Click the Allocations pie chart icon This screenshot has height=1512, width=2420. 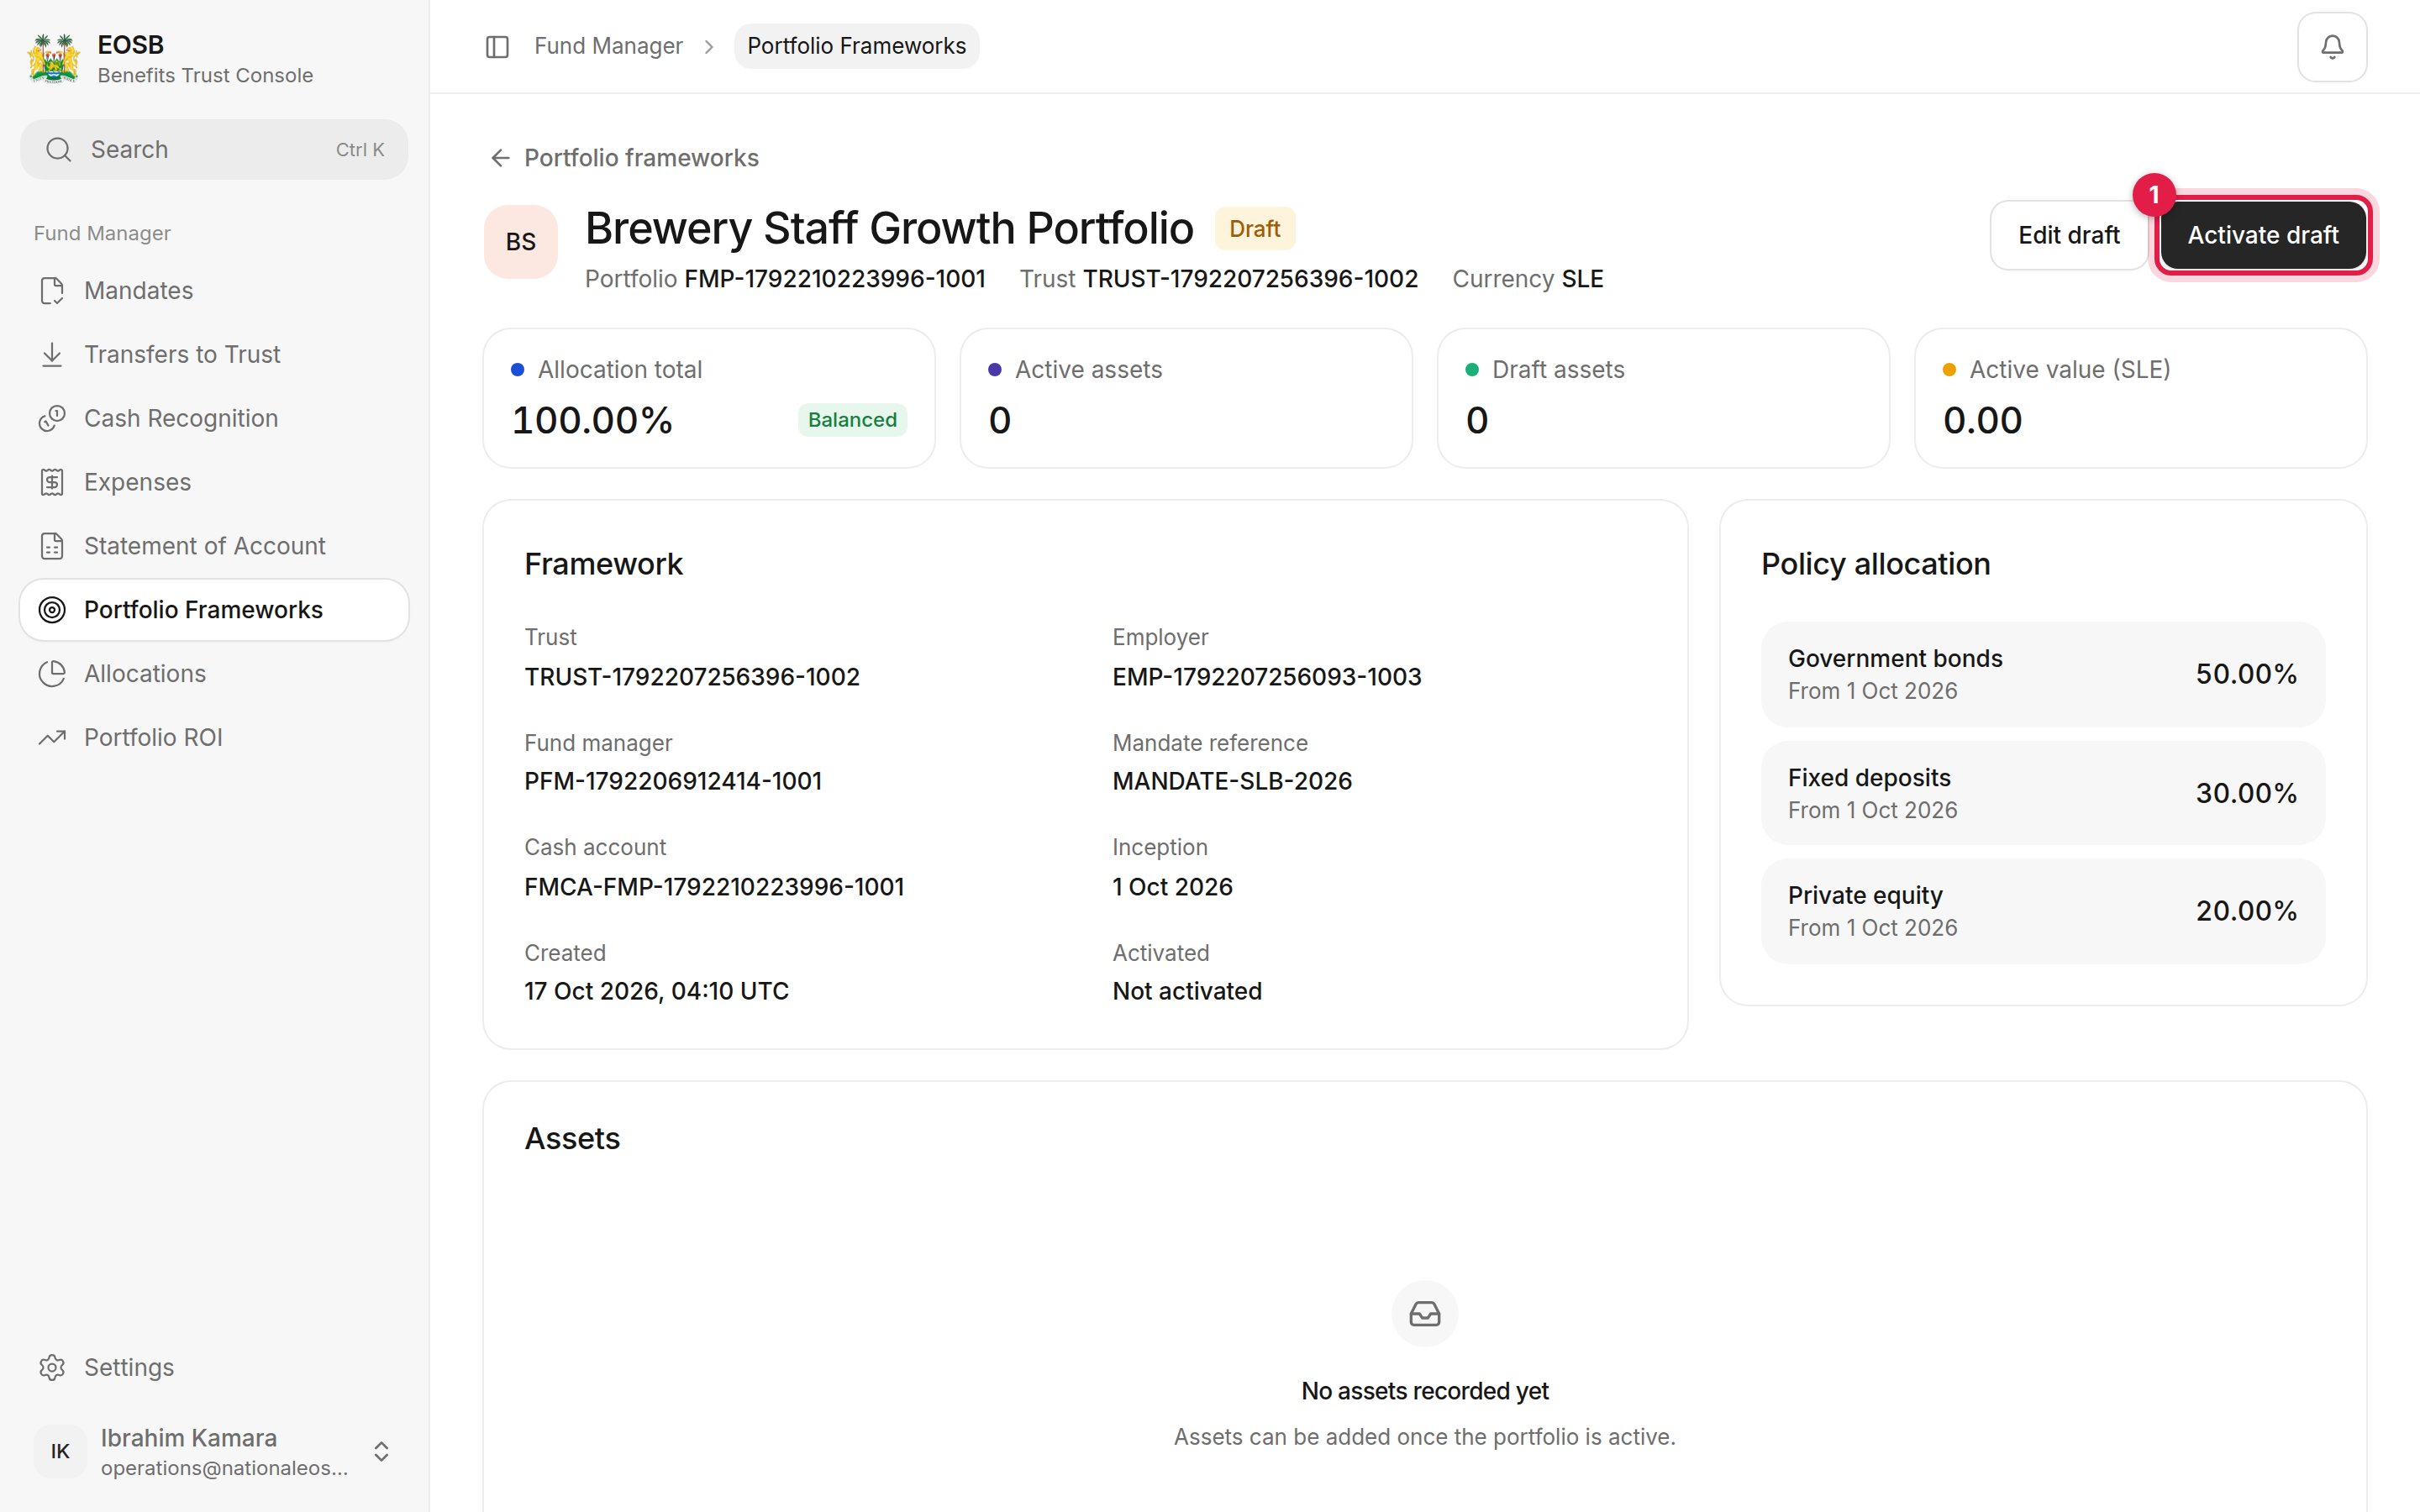[52, 674]
